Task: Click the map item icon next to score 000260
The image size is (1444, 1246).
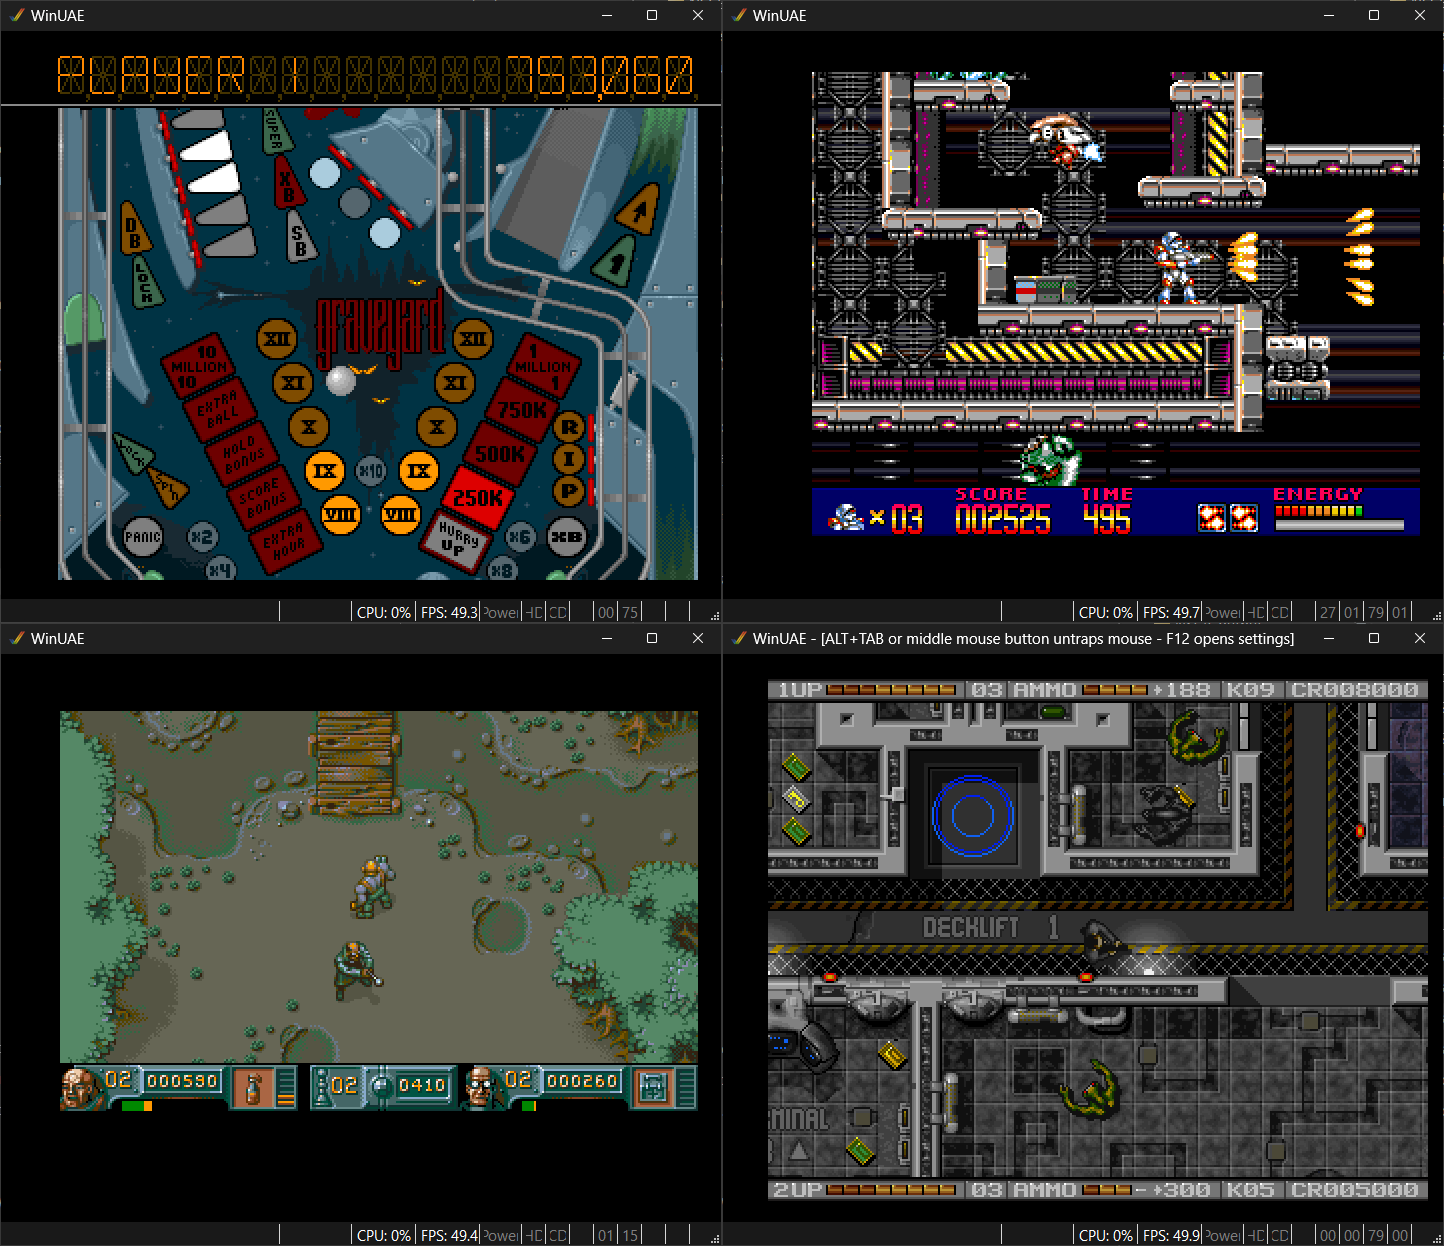Action: coord(652,1087)
